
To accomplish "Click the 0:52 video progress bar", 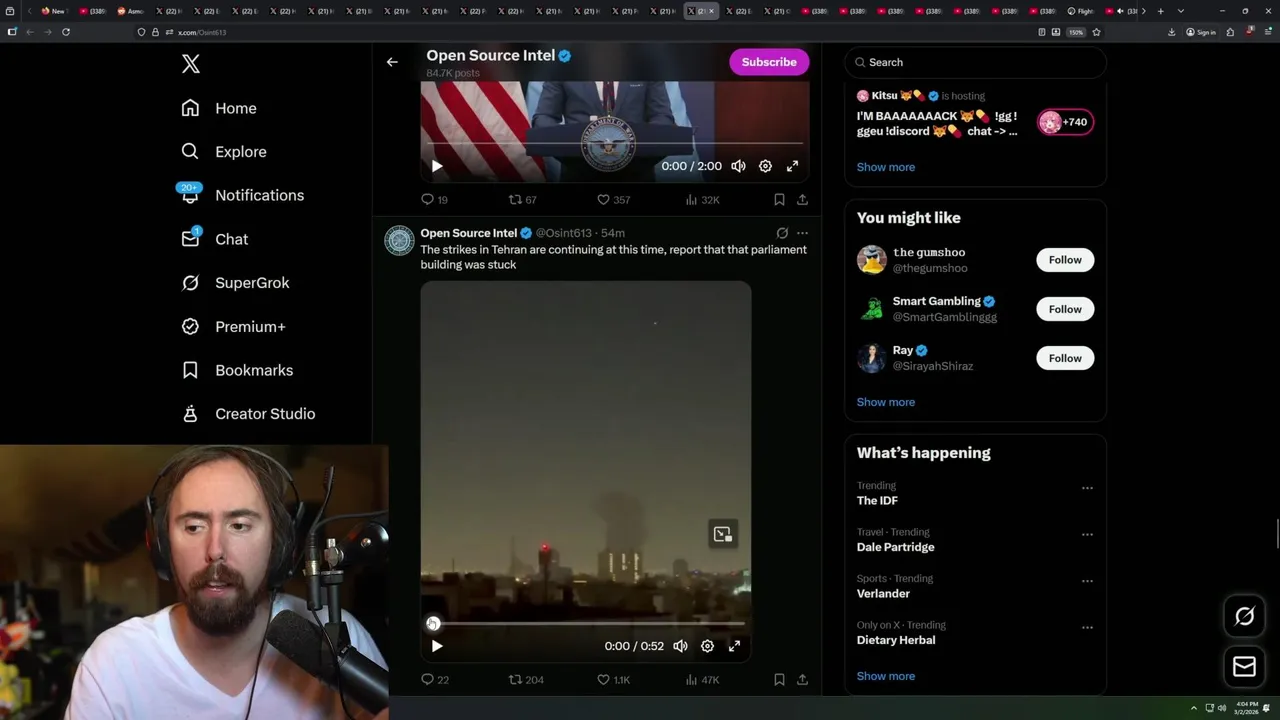I will [x=586, y=623].
